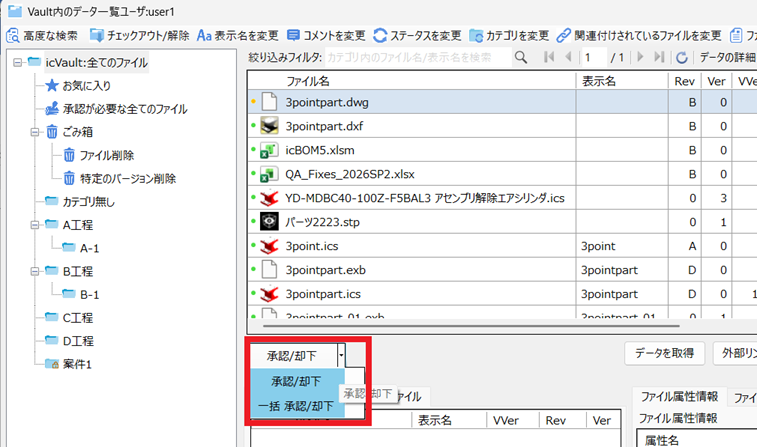757x447 pixels.
Task: Select YD-MDBC40-100Z-F5BAL3 アセンブリ解除エアシリンダ.ics row
Action: 502,198
